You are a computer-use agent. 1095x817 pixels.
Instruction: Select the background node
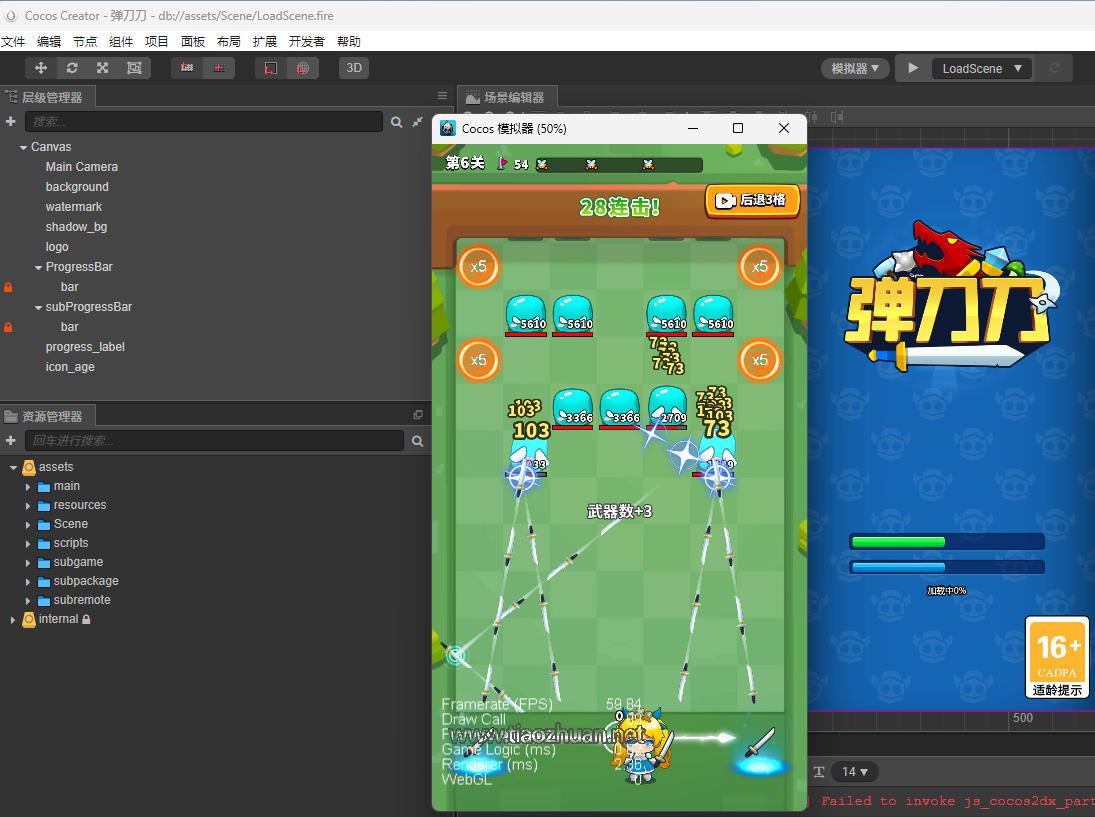[x=77, y=186]
